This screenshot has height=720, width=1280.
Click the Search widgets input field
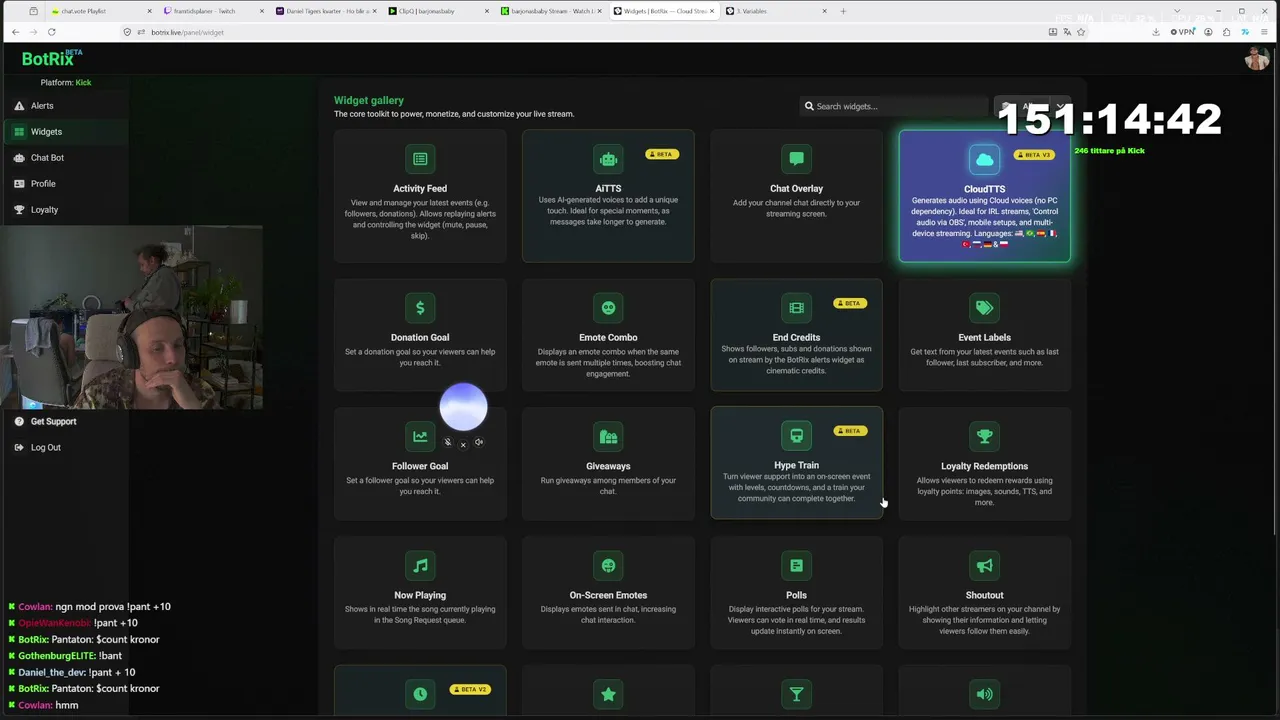tap(895, 106)
